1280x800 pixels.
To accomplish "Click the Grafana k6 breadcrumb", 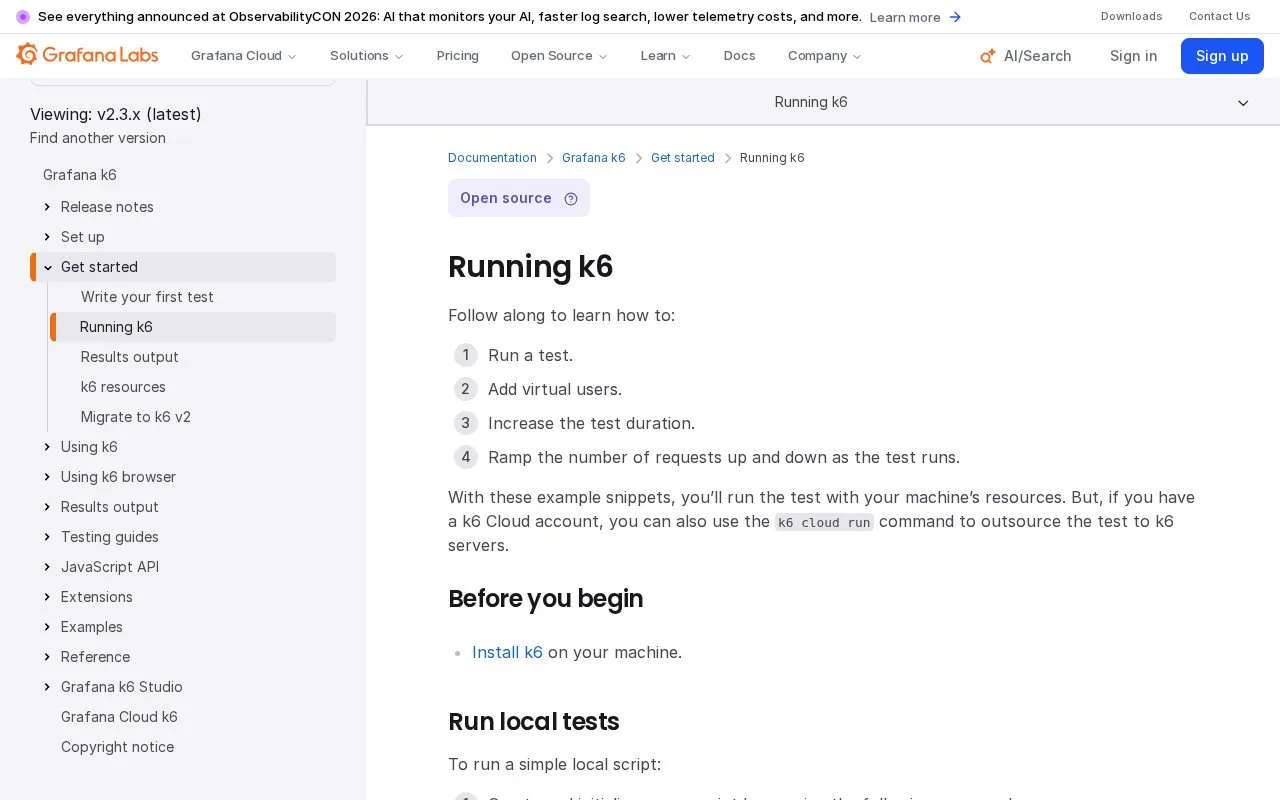I will coord(594,158).
